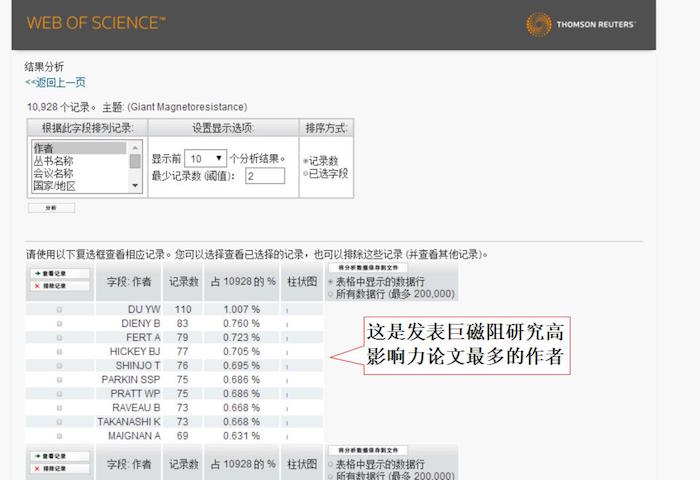Click the bottom 排除记录 button
This screenshot has width=700, height=480.
(60, 468)
